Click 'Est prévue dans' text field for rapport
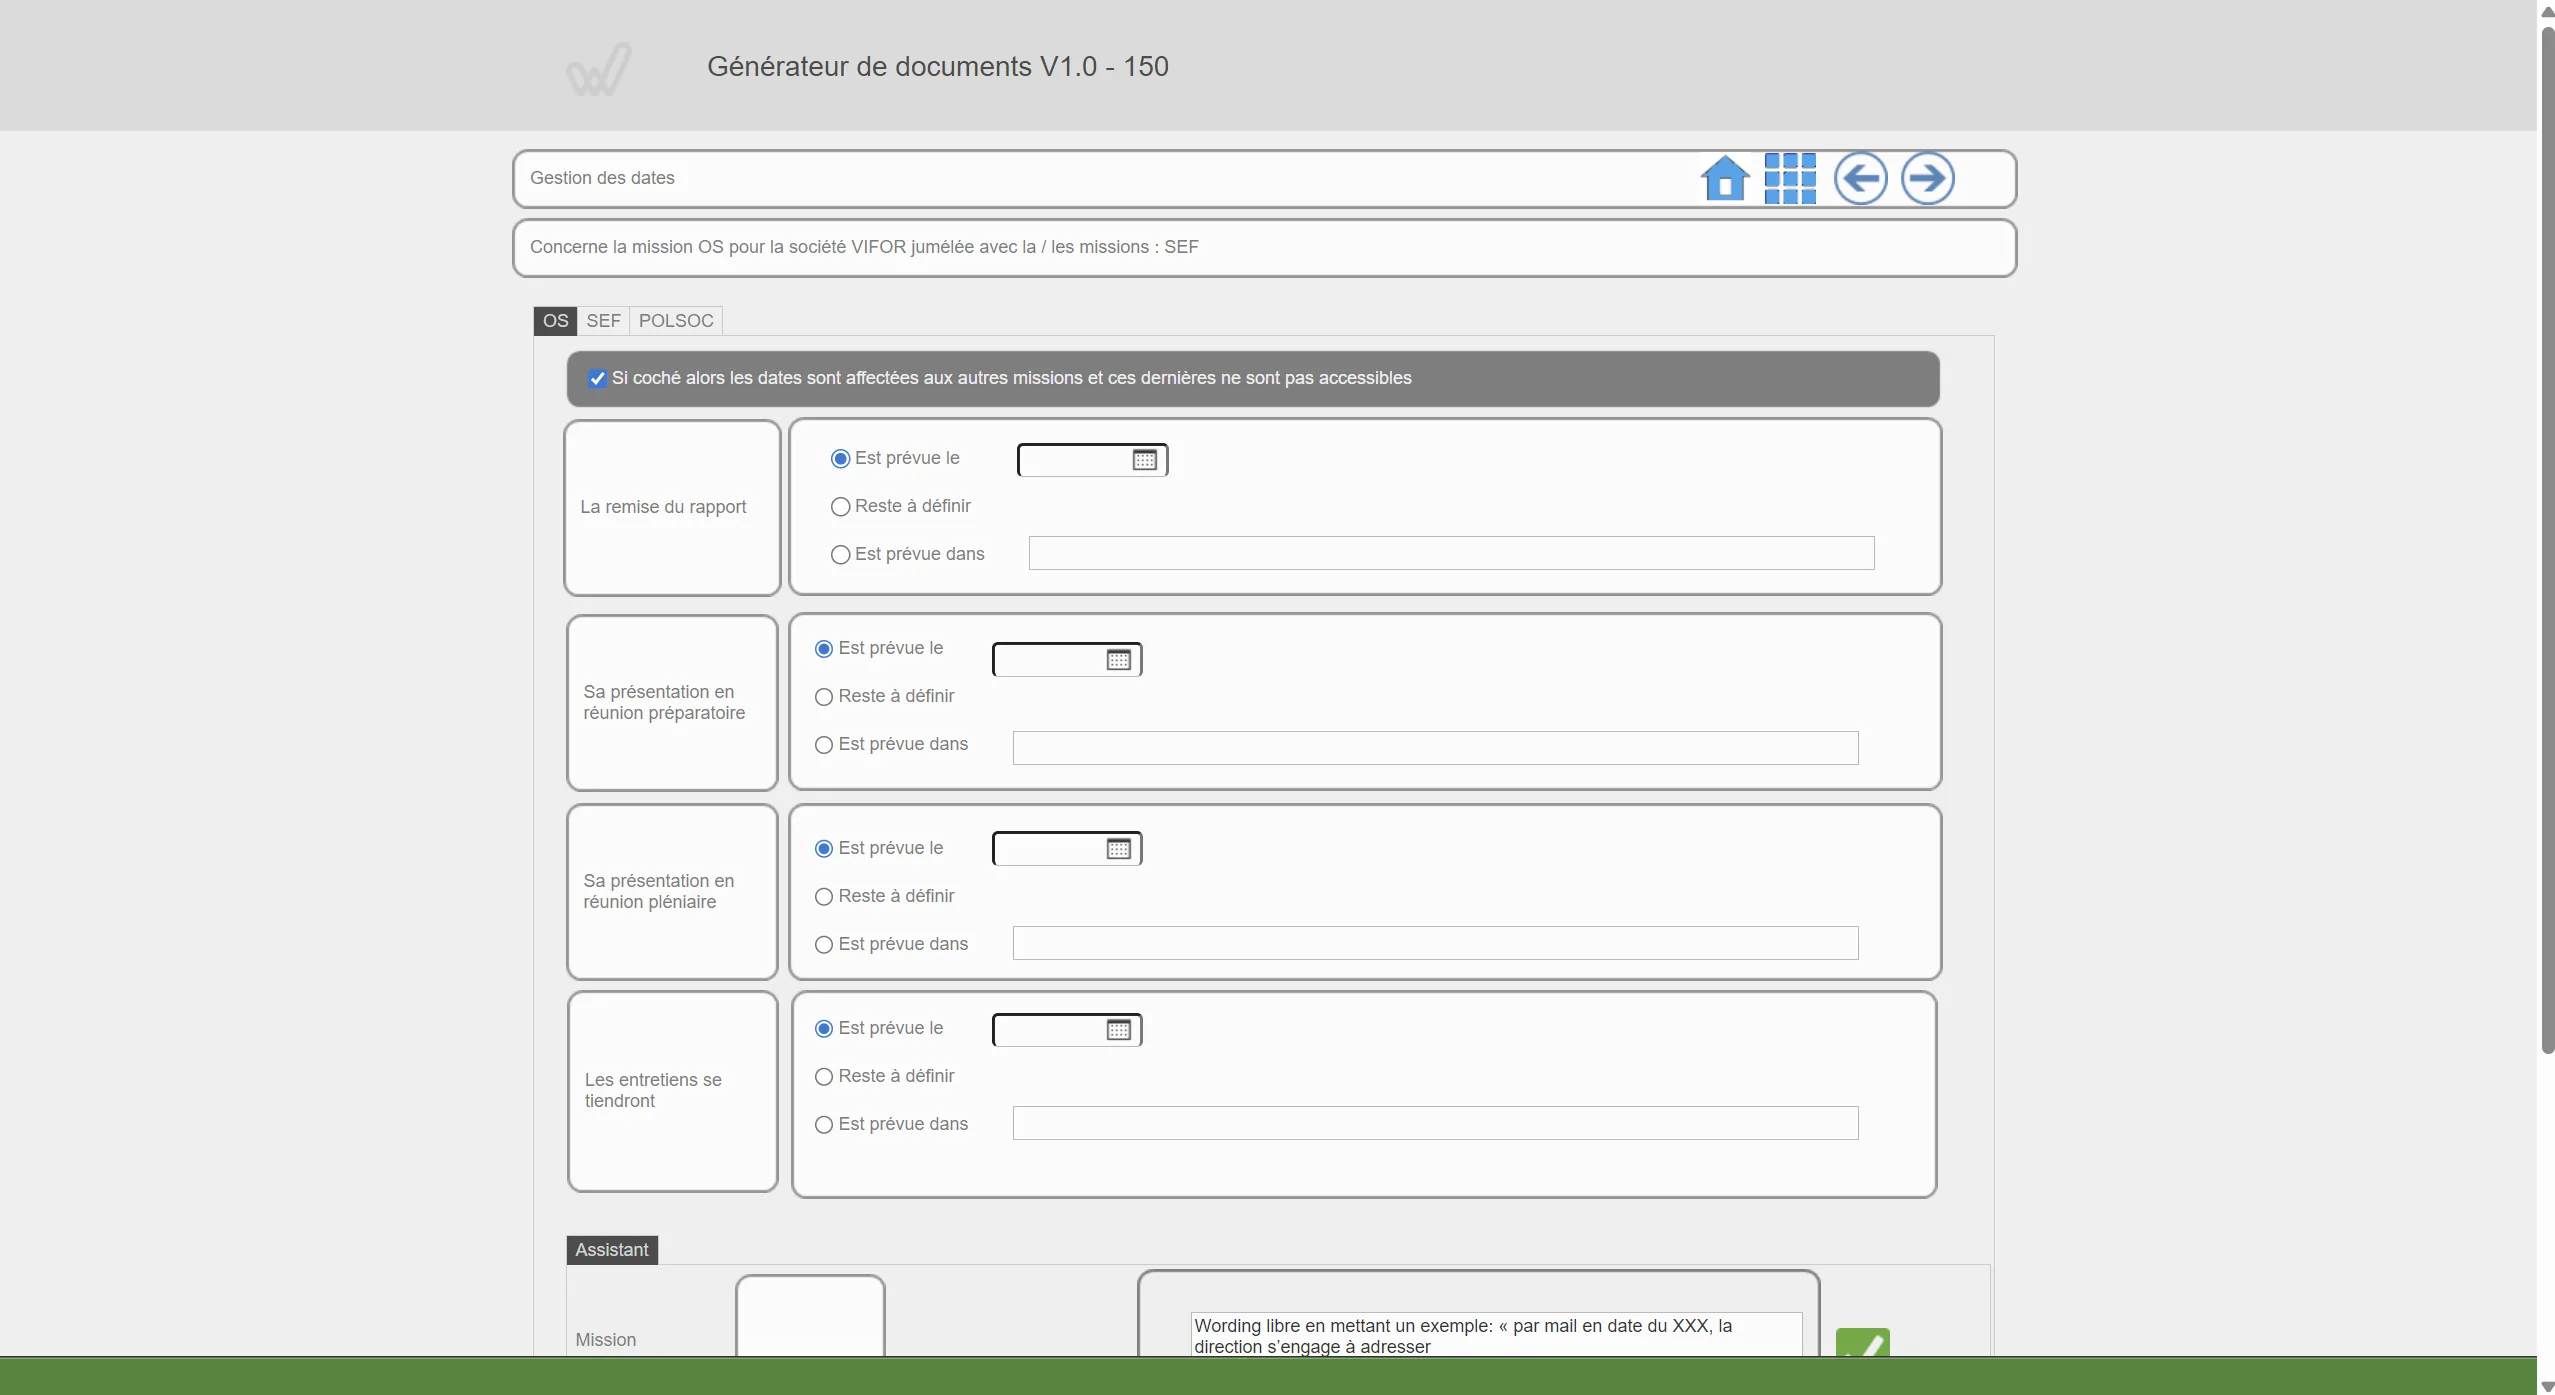The image size is (2555, 1395). [1451, 553]
